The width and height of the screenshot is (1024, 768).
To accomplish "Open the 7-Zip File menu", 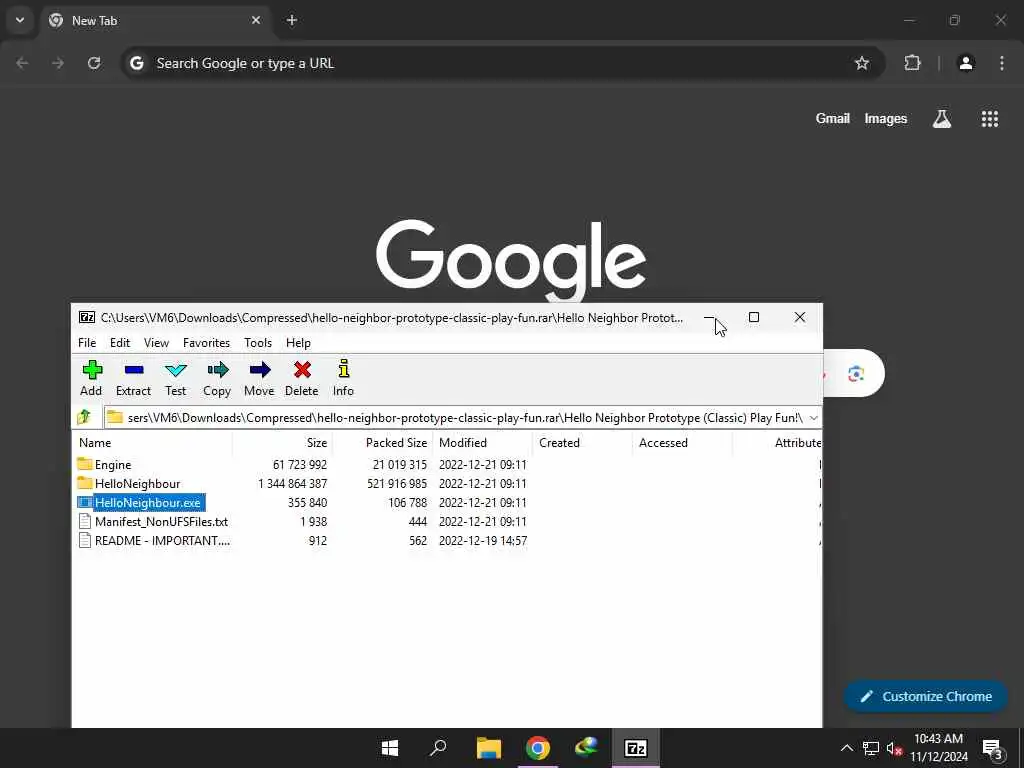I will 87,343.
